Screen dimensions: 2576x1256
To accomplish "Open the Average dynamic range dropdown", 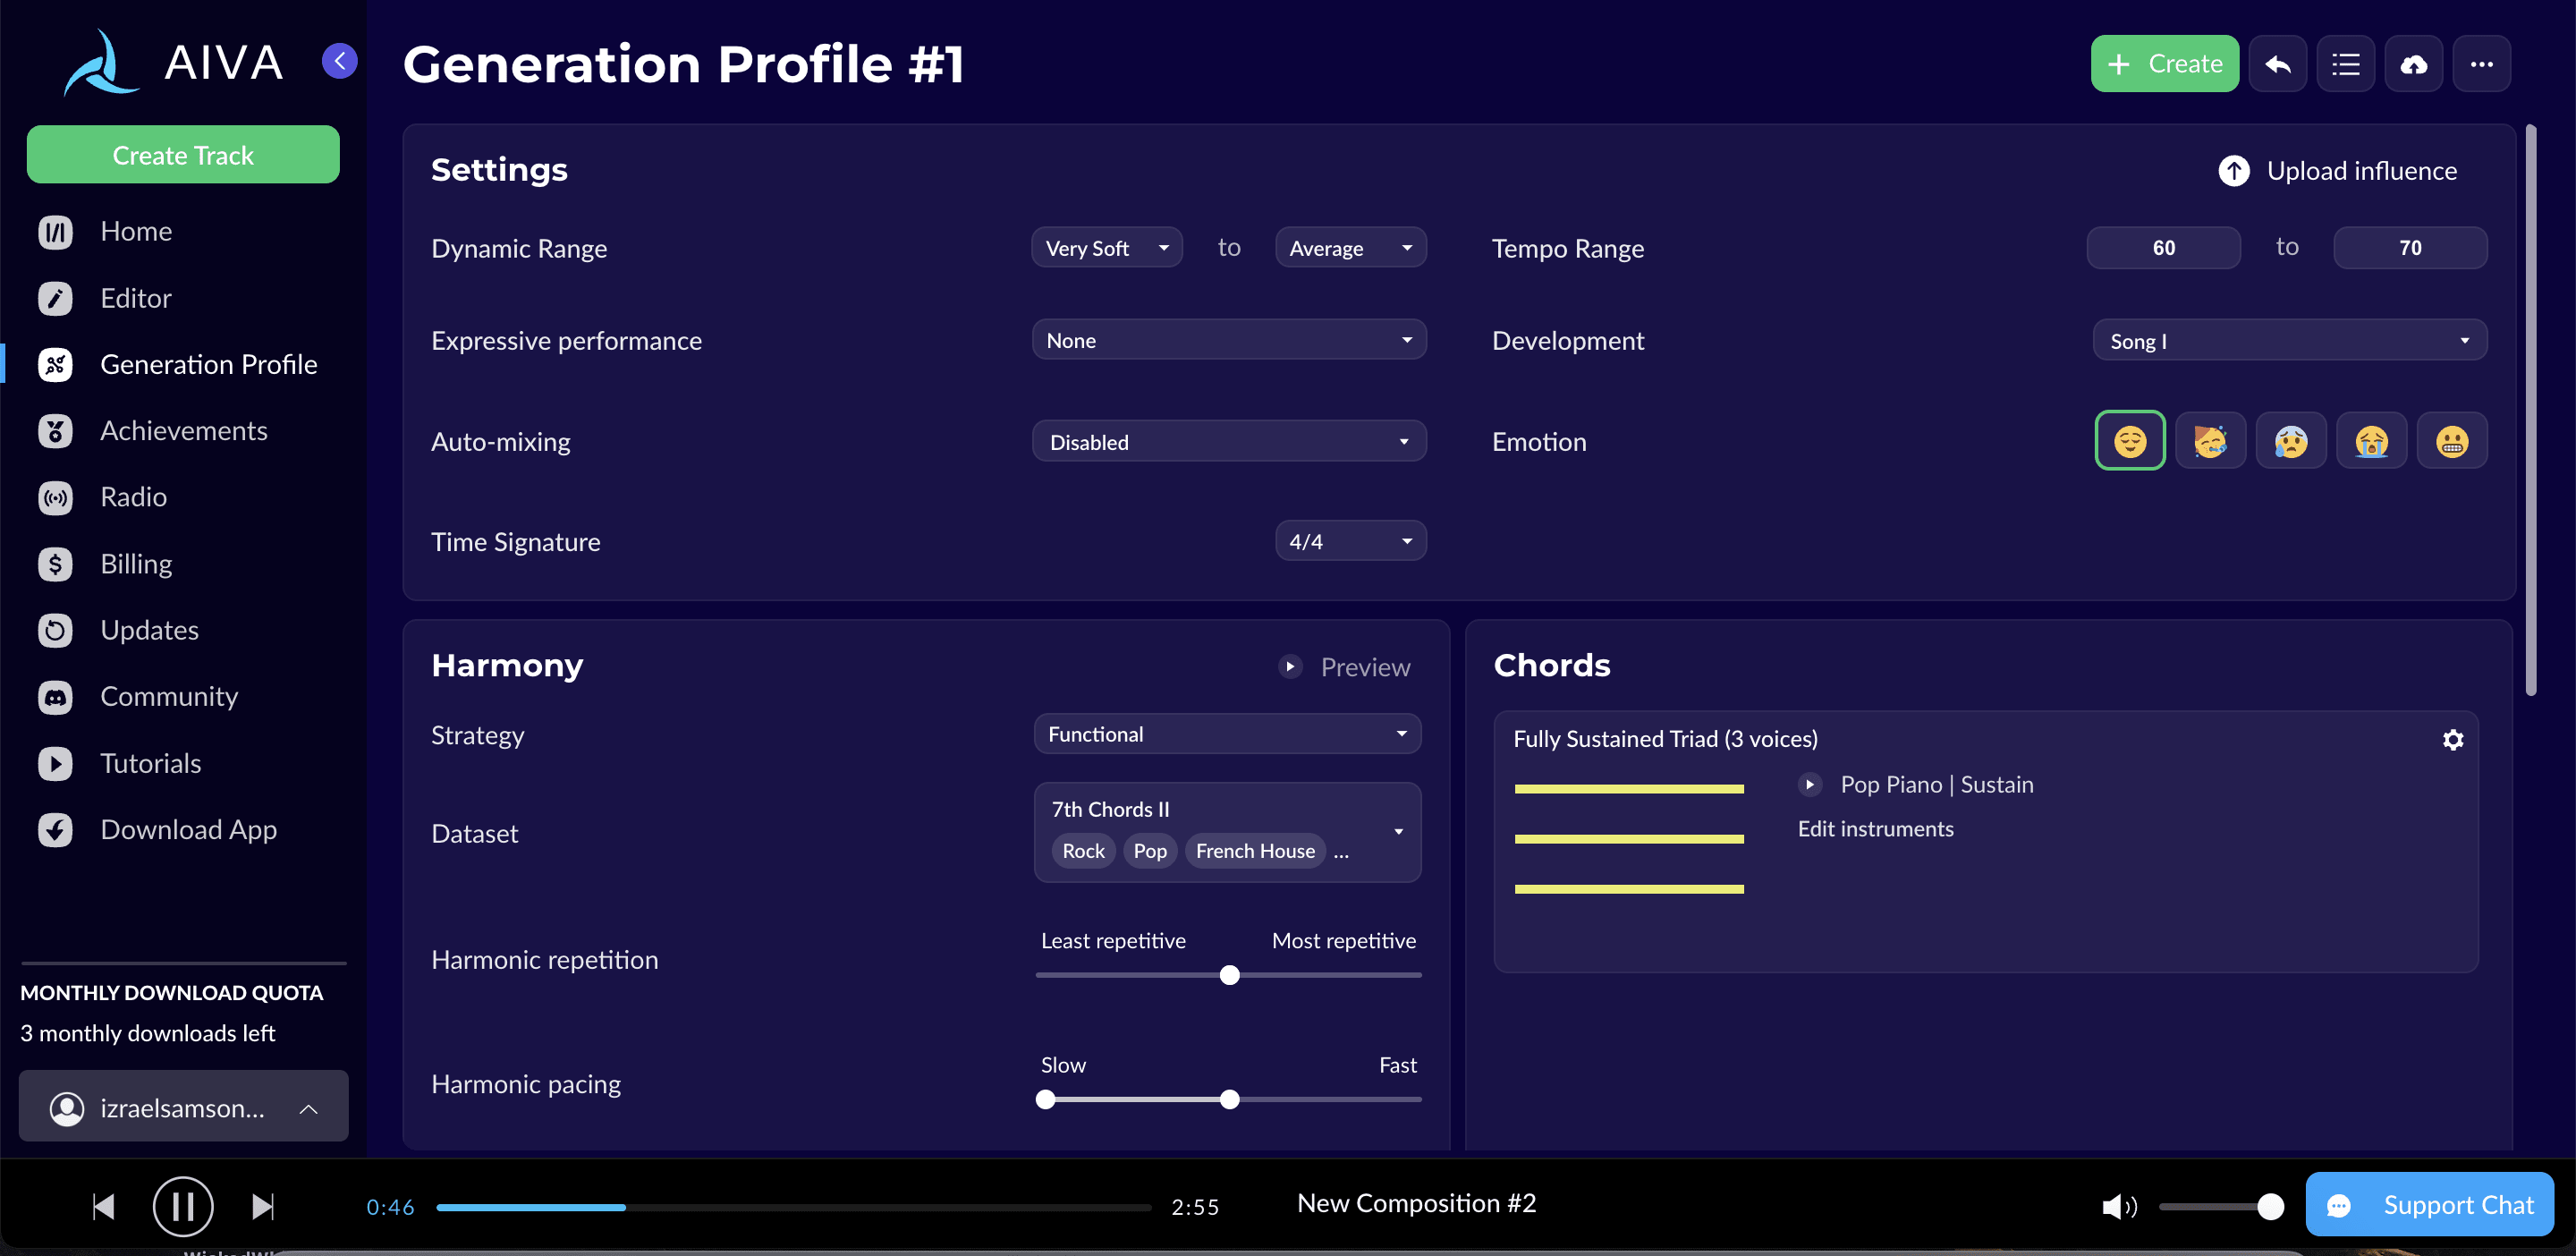I will point(1350,248).
